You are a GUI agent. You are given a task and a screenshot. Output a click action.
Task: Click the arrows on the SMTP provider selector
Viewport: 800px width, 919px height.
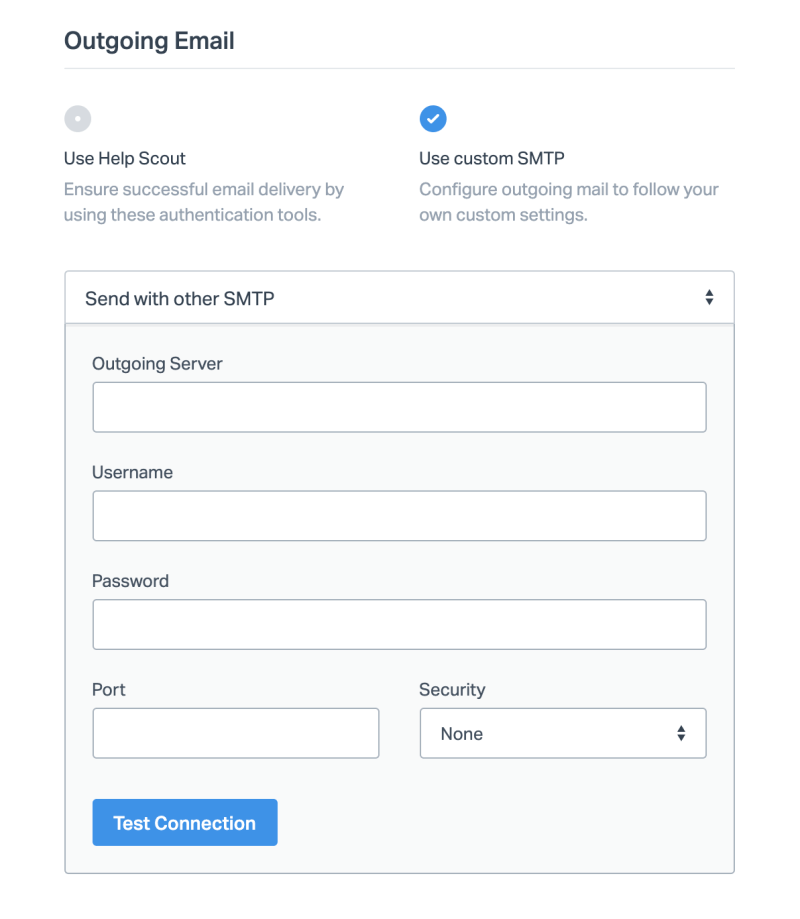(708, 298)
